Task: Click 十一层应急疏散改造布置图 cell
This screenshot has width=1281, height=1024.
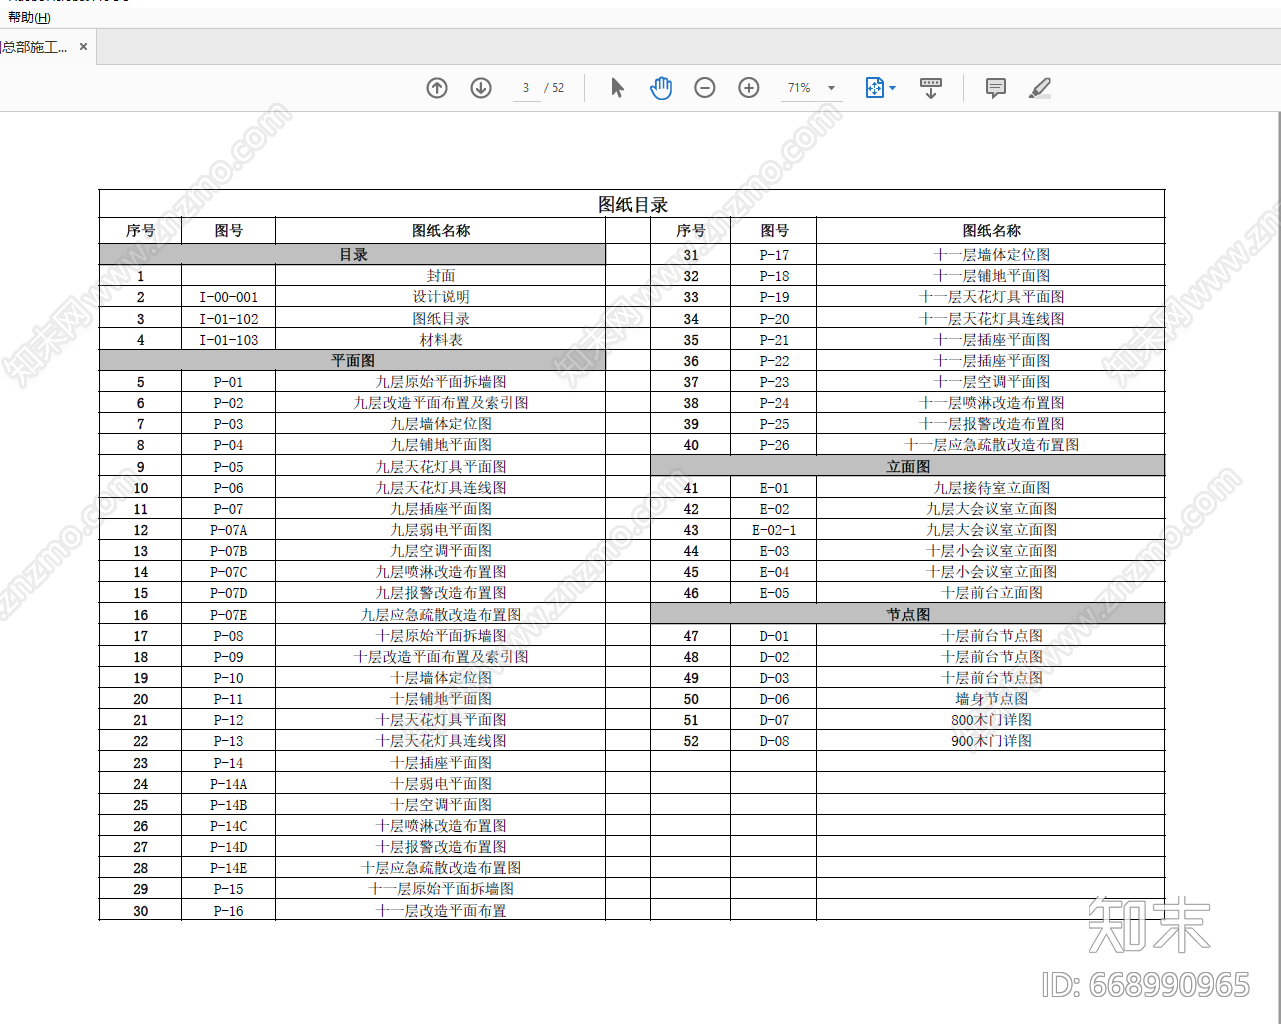Action: (x=991, y=445)
